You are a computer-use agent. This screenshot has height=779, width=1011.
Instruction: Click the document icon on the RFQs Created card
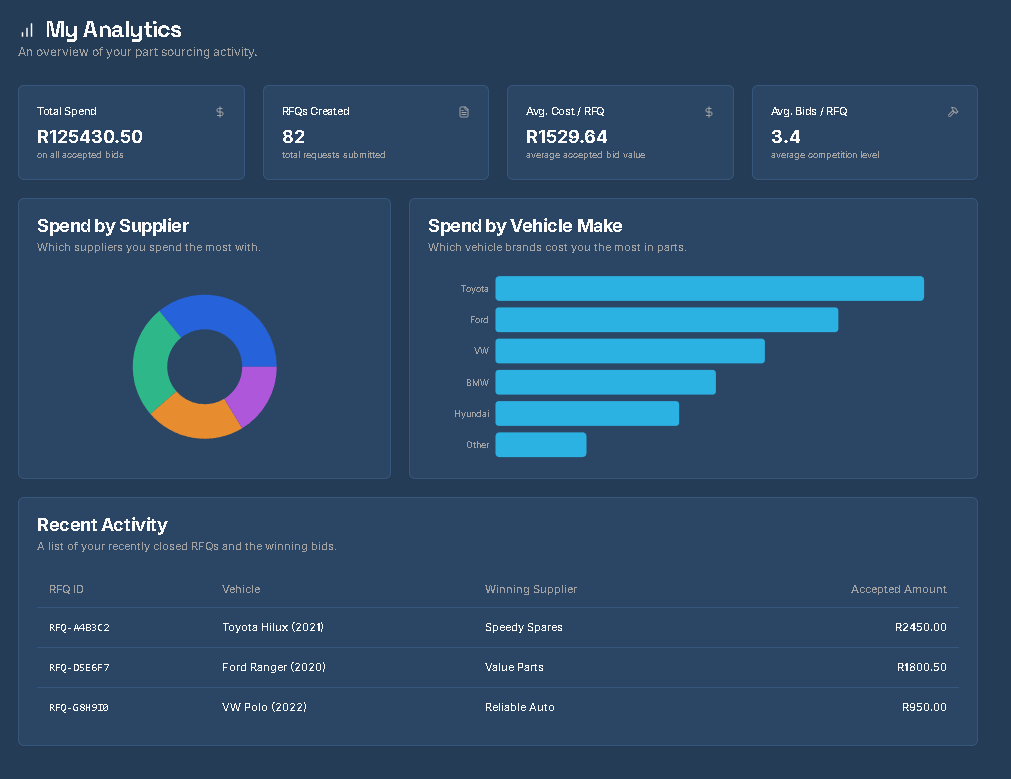point(464,112)
